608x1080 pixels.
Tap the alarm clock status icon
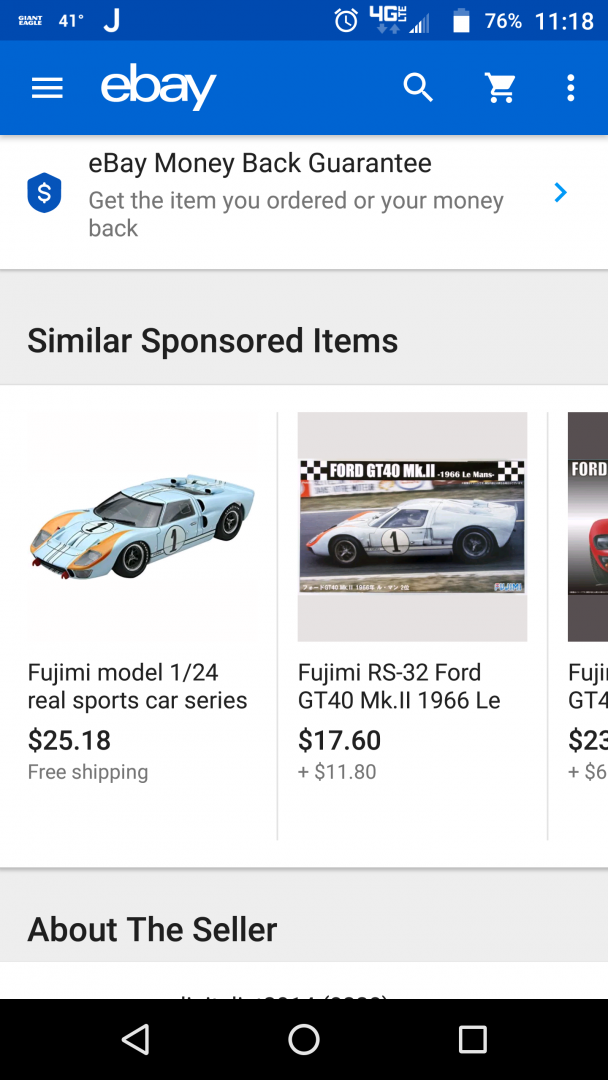[346, 21]
